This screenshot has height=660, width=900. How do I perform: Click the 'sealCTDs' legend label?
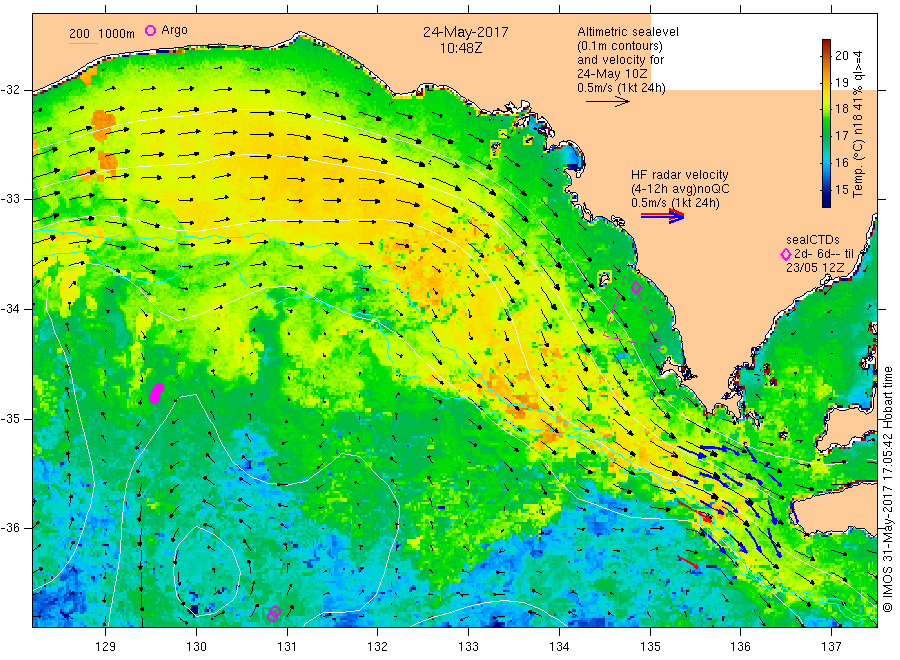pyautogui.click(x=813, y=240)
